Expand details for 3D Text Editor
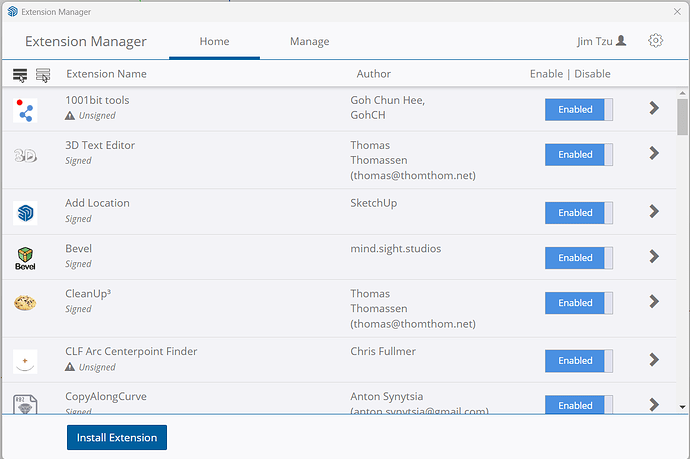 click(x=654, y=154)
